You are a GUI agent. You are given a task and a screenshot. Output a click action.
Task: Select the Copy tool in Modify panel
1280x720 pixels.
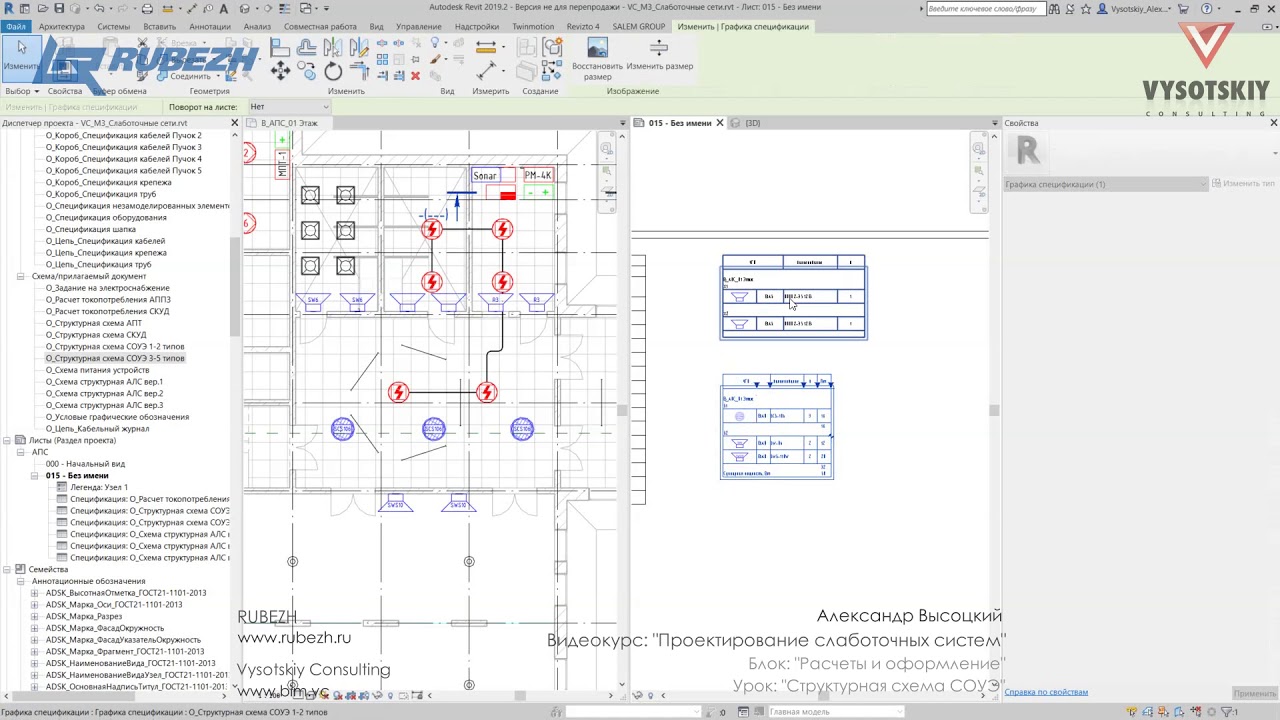click(x=307, y=70)
